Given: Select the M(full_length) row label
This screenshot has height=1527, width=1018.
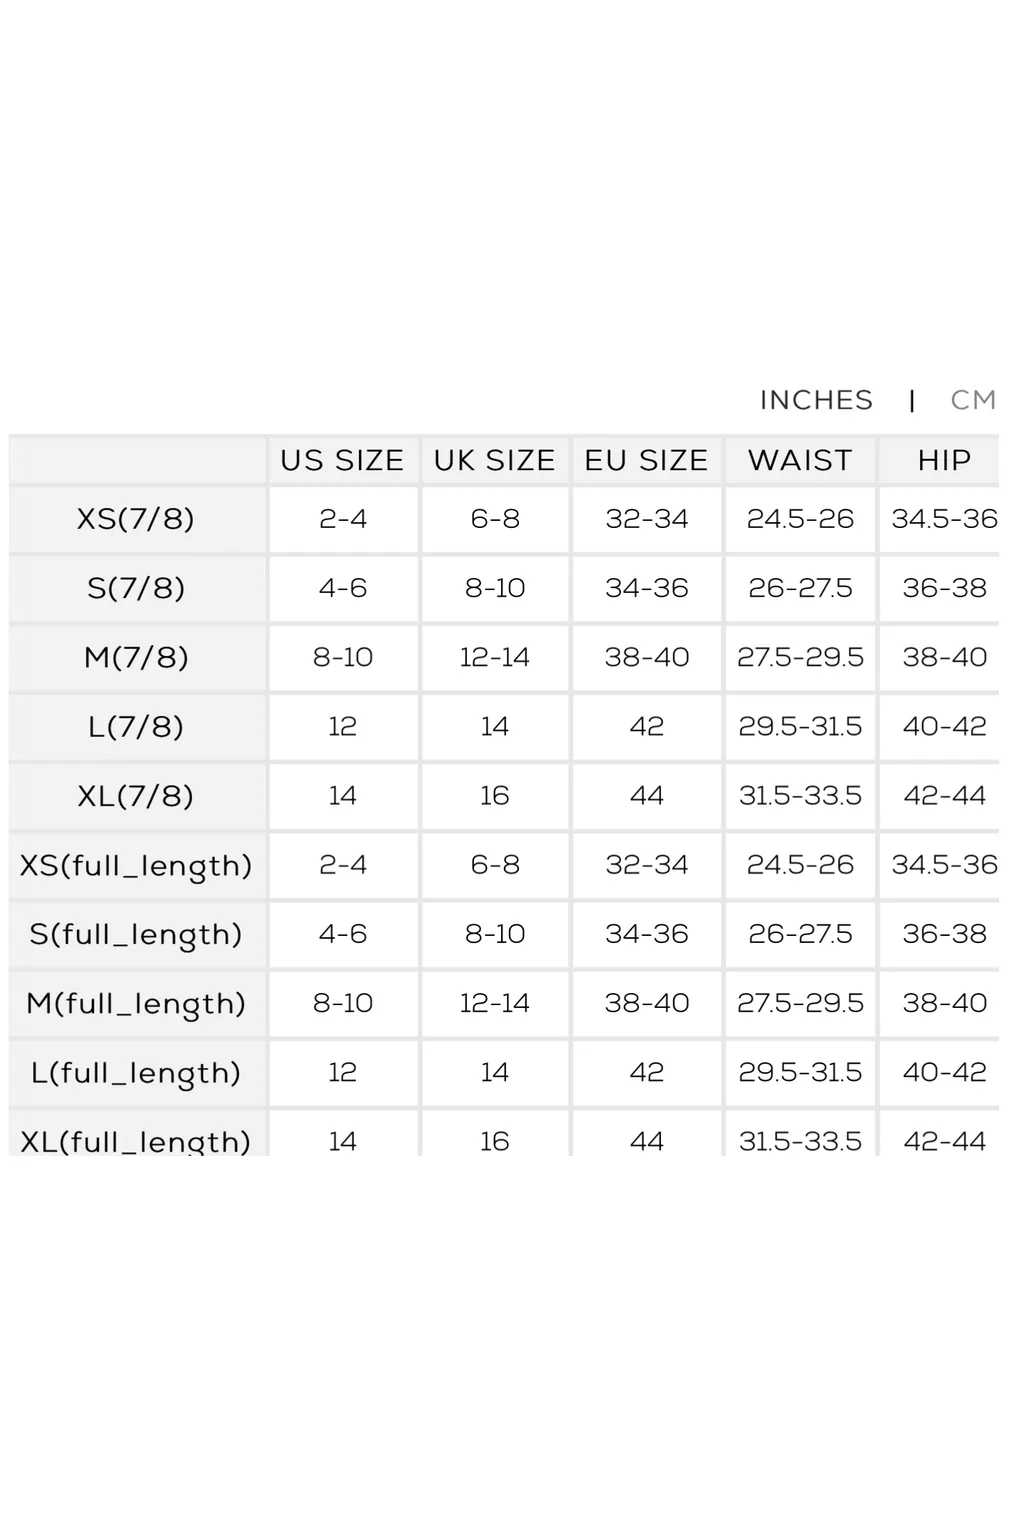Looking at the screenshot, I should click(x=137, y=1003).
